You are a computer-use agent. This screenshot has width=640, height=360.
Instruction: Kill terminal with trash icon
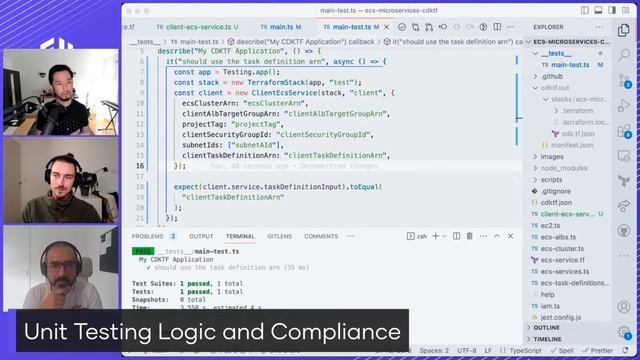[x=470, y=236]
